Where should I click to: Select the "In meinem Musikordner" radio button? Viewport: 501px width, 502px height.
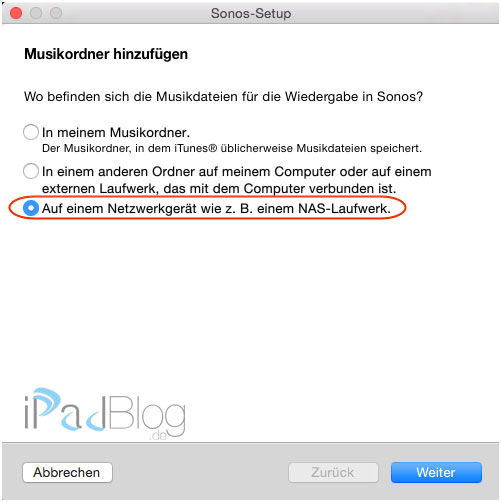click(x=31, y=132)
